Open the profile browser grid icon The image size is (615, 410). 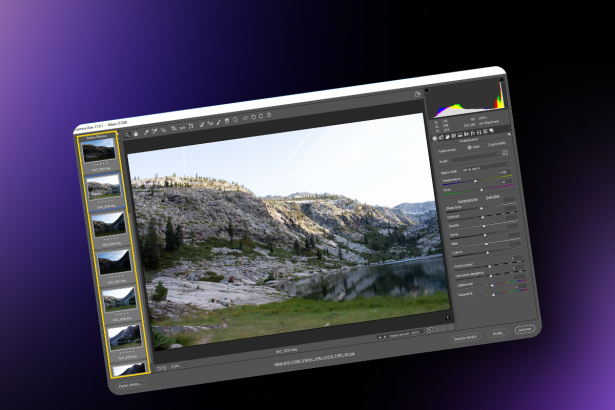(x=505, y=153)
